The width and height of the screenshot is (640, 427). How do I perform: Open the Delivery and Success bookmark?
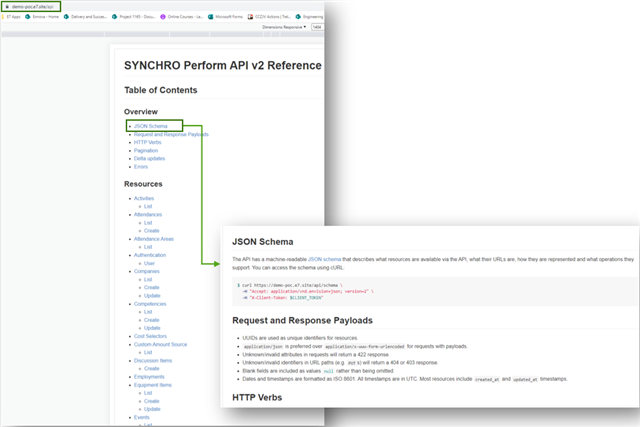85,17
